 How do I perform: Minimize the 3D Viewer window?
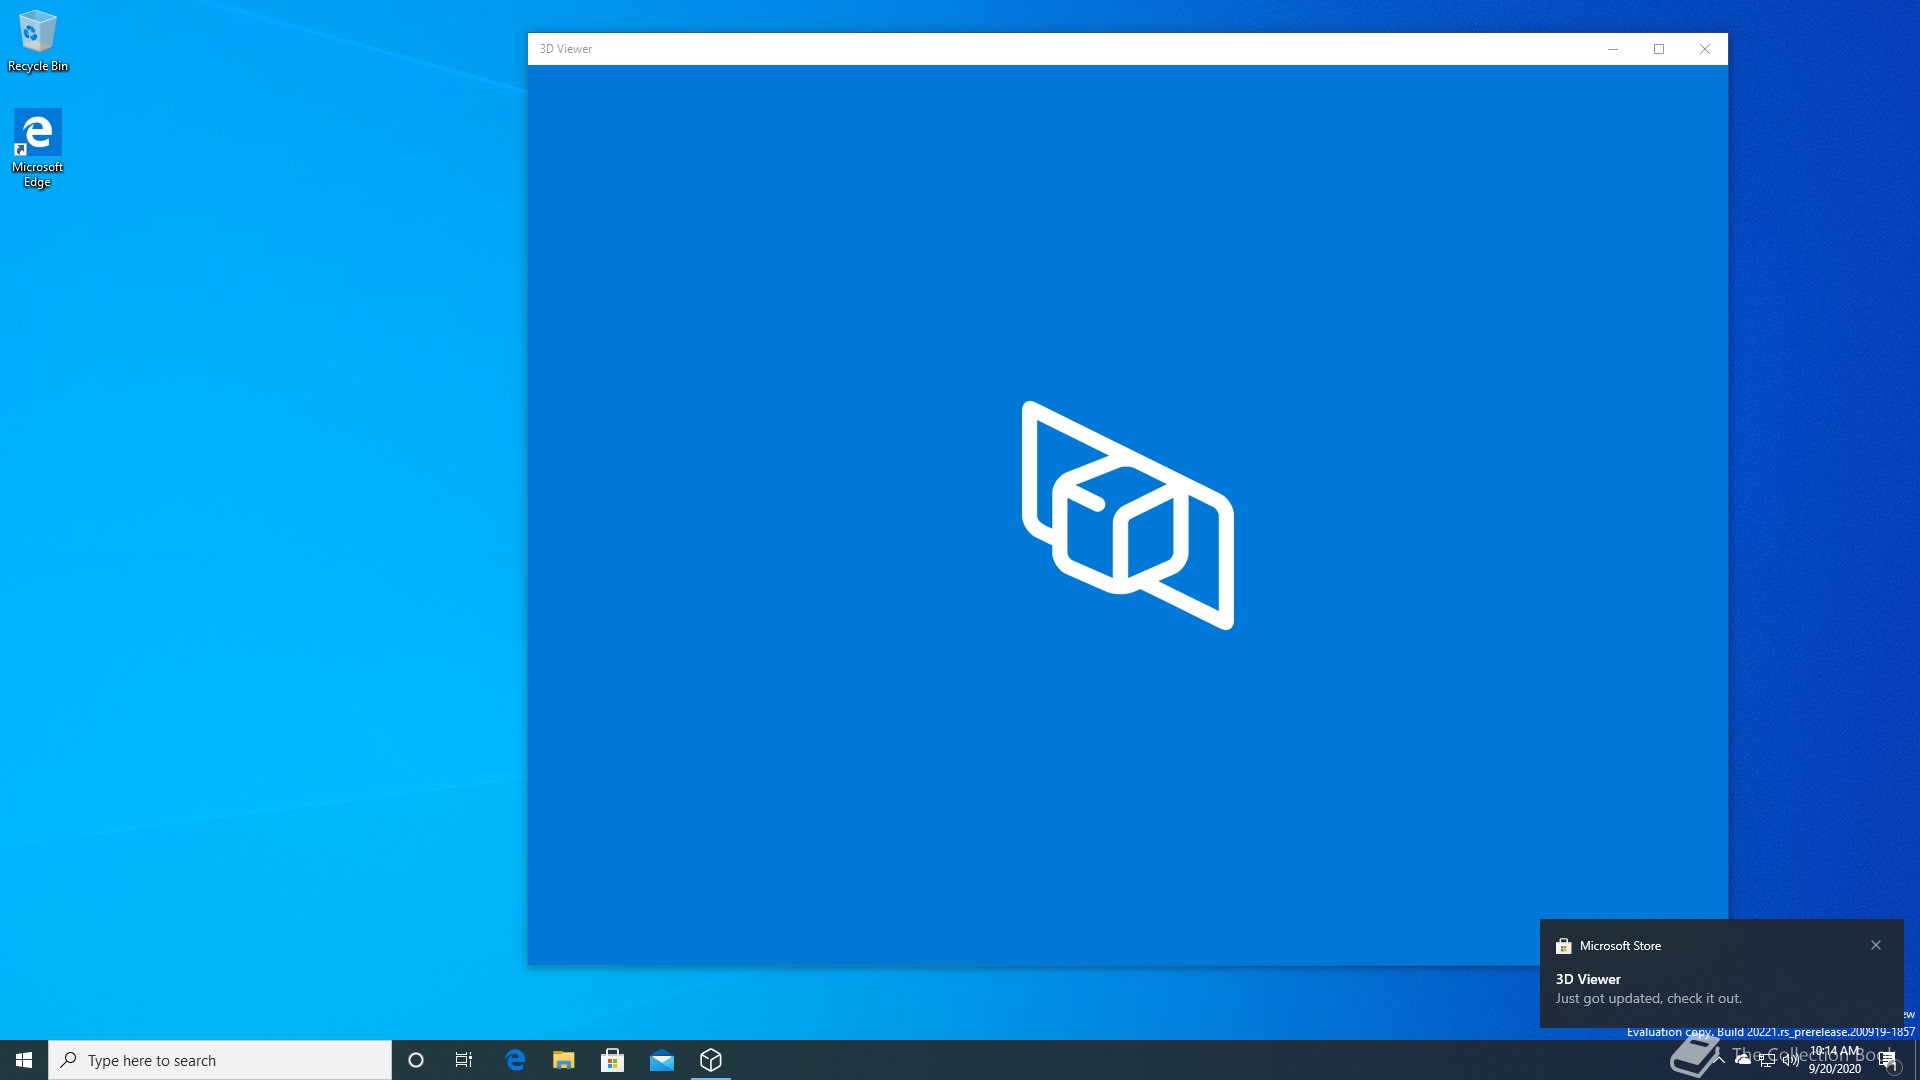coord(1613,49)
